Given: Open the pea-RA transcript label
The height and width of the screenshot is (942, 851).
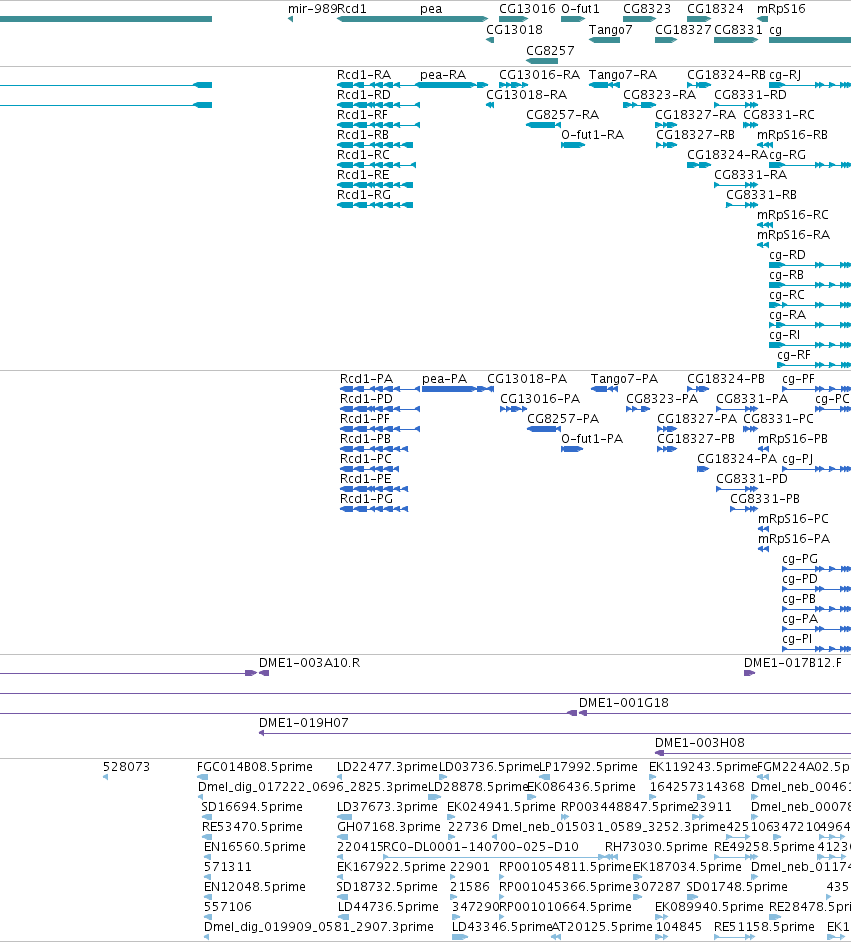Looking at the screenshot, I should tap(443, 74).
